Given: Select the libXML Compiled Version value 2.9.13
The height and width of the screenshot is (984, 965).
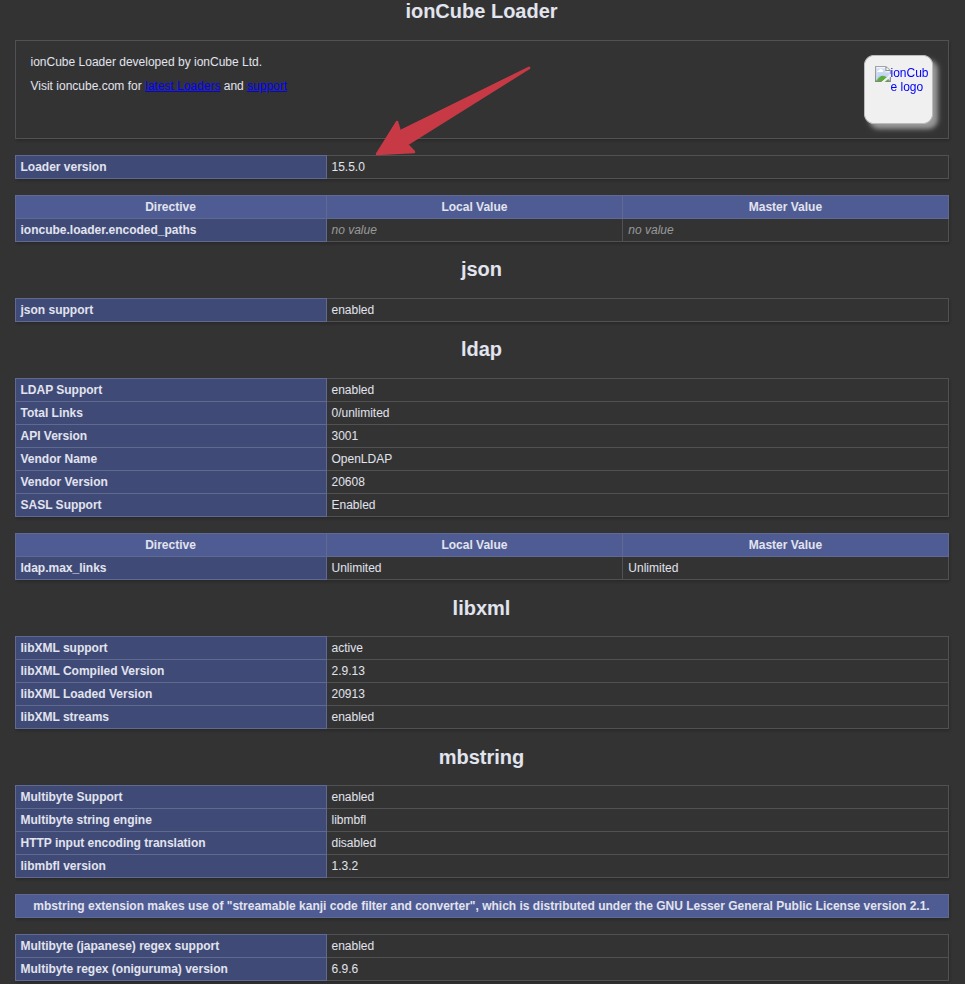Looking at the screenshot, I should [x=348, y=671].
